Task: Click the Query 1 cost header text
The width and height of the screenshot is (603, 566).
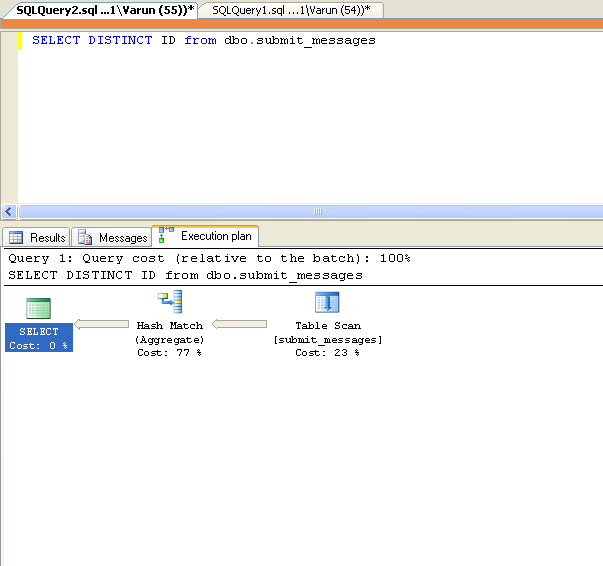Action: point(209,258)
